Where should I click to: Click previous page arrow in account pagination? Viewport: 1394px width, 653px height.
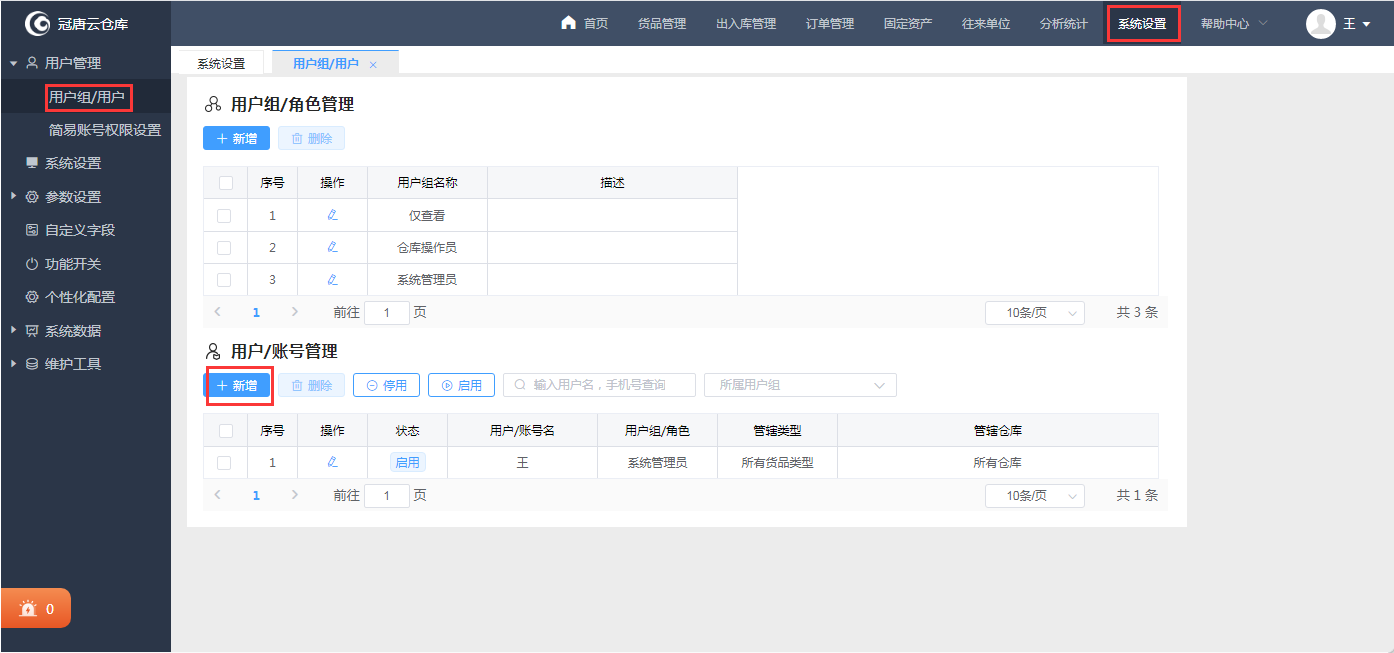217,494
